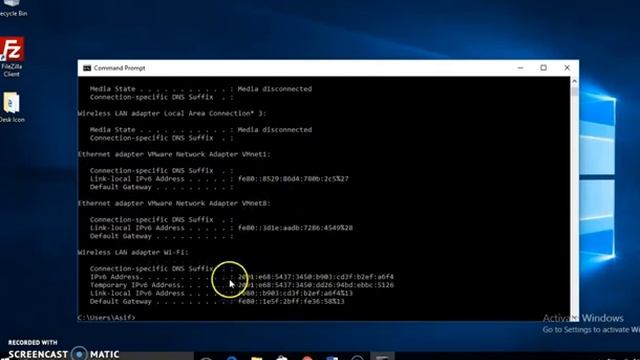The width and height of the screenshot is (640, 360).
Task: Click the Wi-Fi IPv6 address ending a6f4
Action: coord(316,277)
